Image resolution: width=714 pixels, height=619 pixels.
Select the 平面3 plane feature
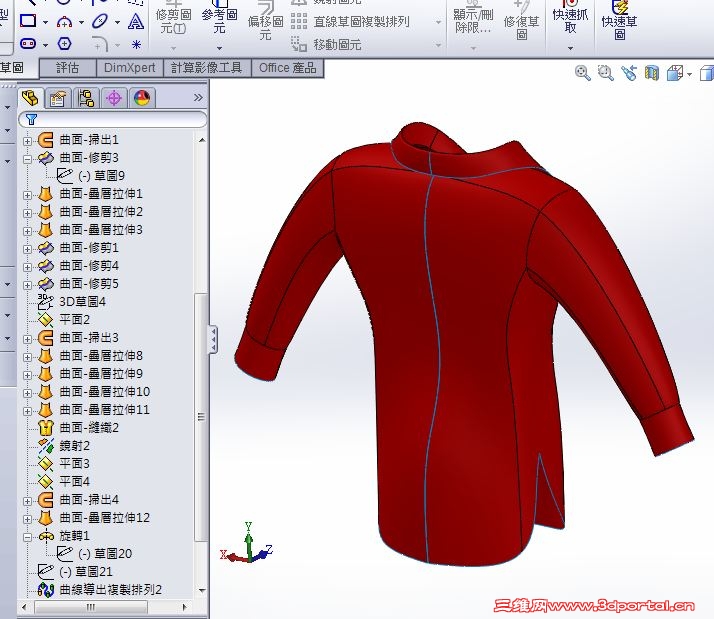pos(75,464)
